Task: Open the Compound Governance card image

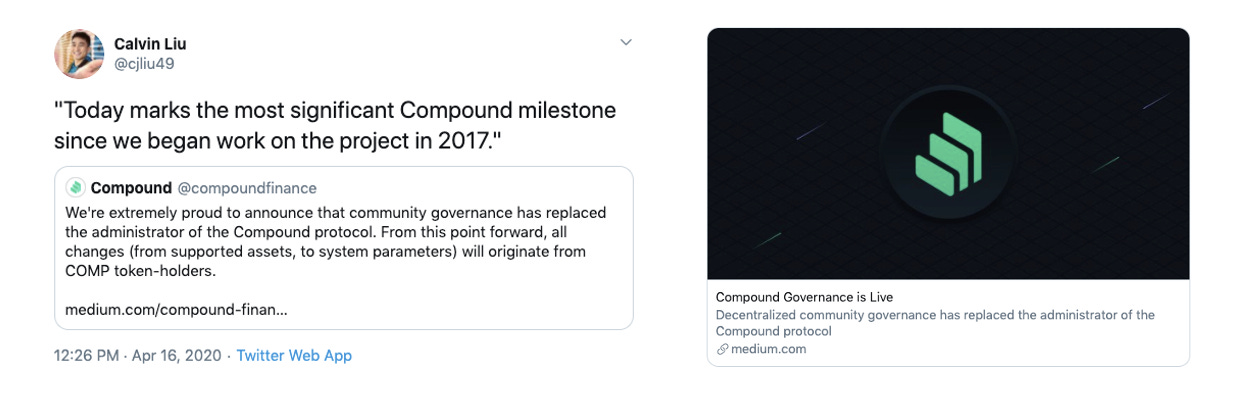Action: pyautogui.click(x=948, y=154)
